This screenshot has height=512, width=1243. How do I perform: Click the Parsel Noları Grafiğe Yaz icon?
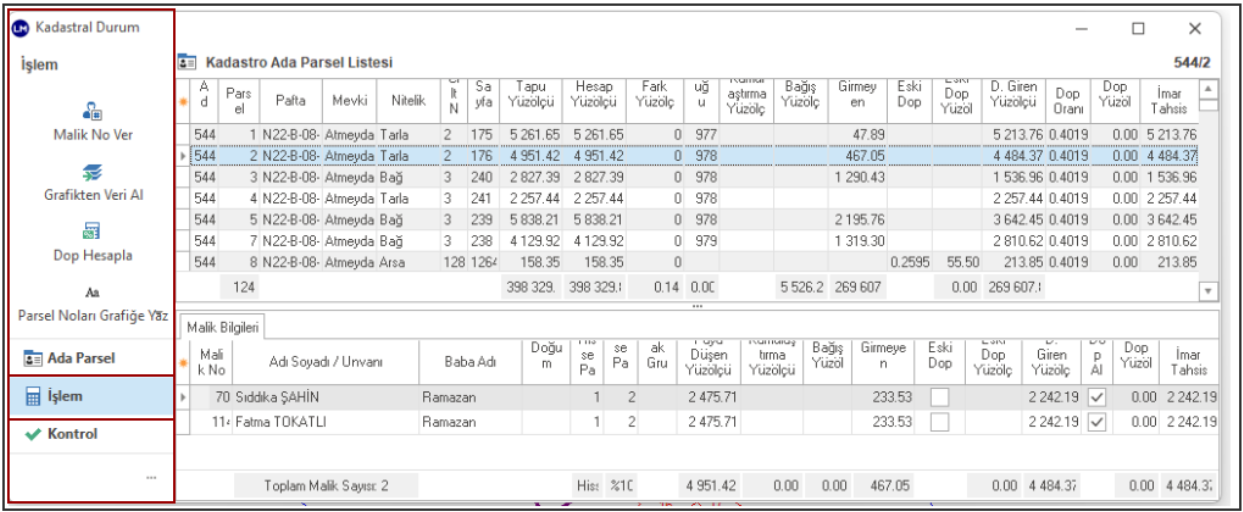pos(92,294)
